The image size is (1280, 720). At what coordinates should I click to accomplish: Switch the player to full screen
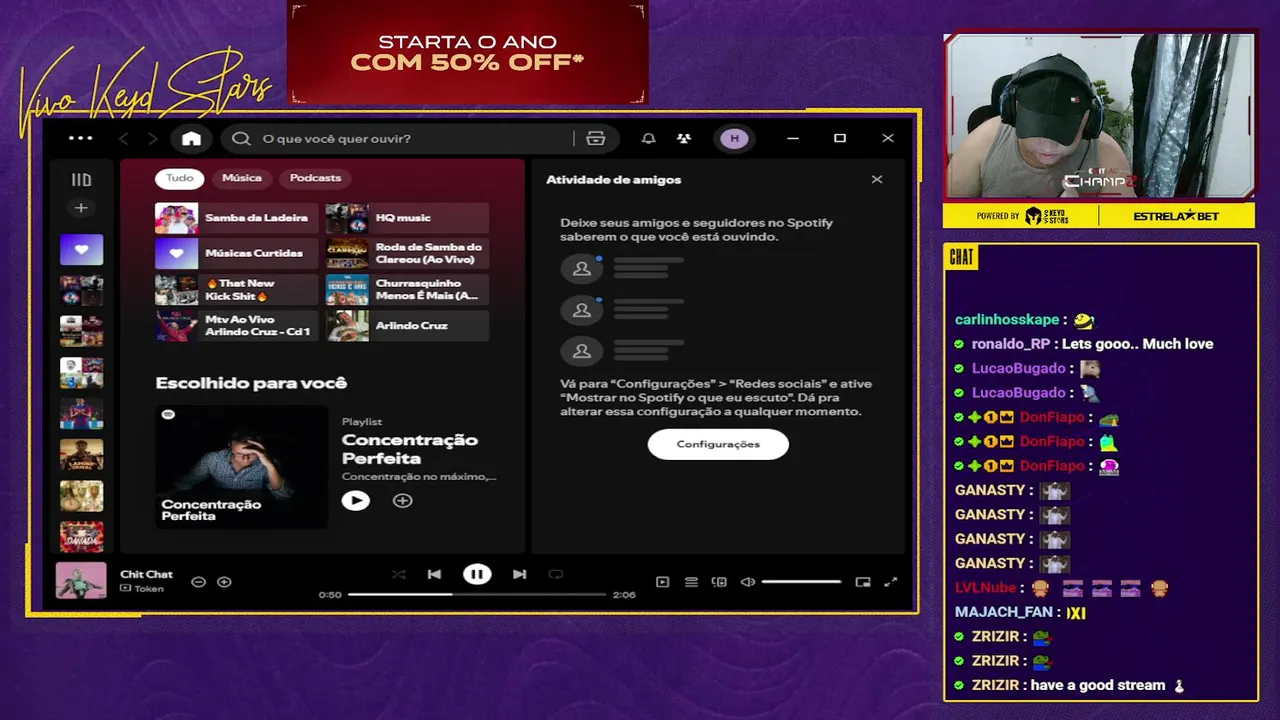click(891, 582)
